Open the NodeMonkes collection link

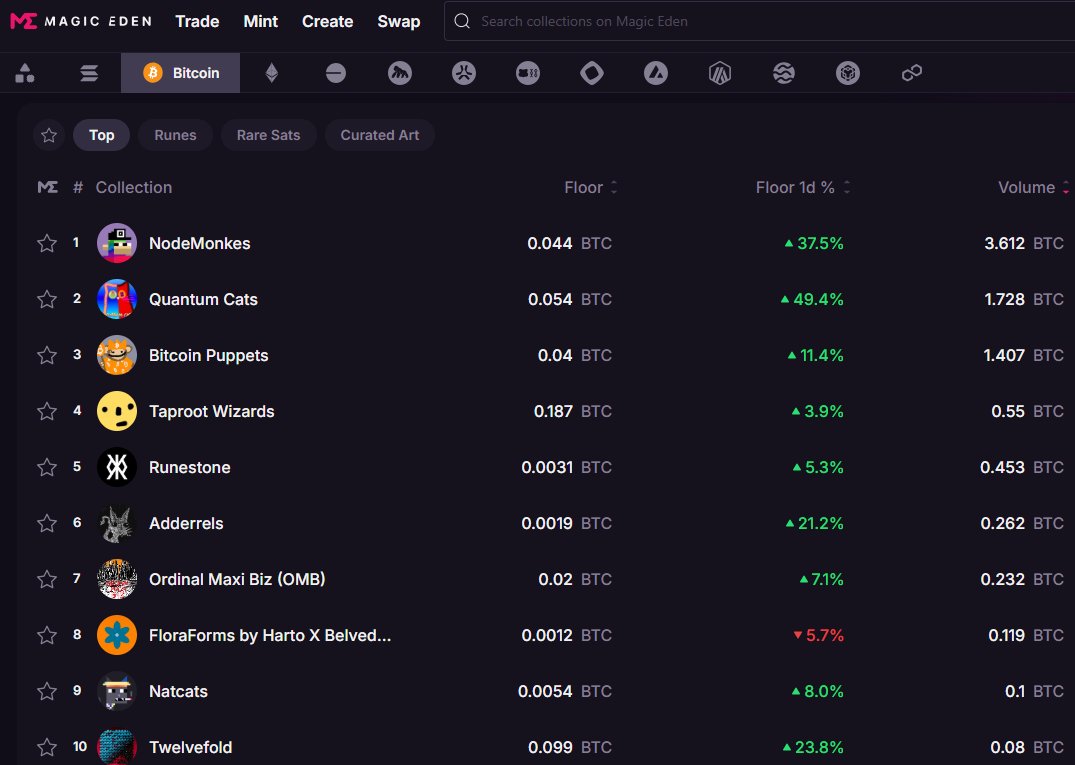click(200, 243)
